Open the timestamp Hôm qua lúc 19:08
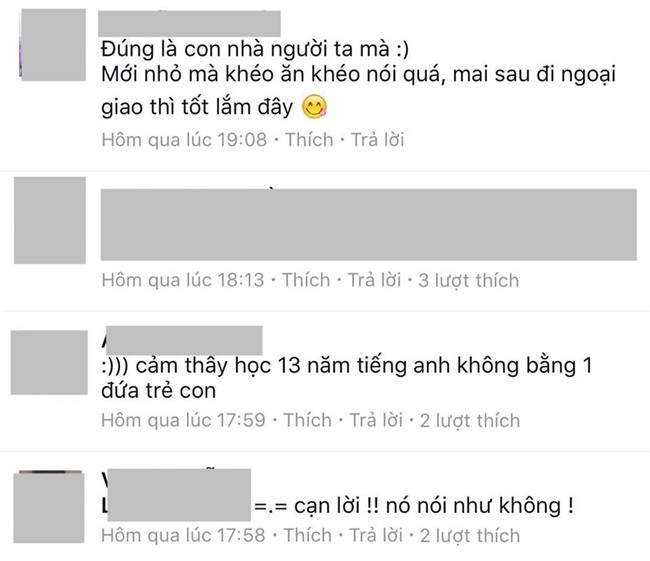The image size is (650, 561). click(184, 140)
